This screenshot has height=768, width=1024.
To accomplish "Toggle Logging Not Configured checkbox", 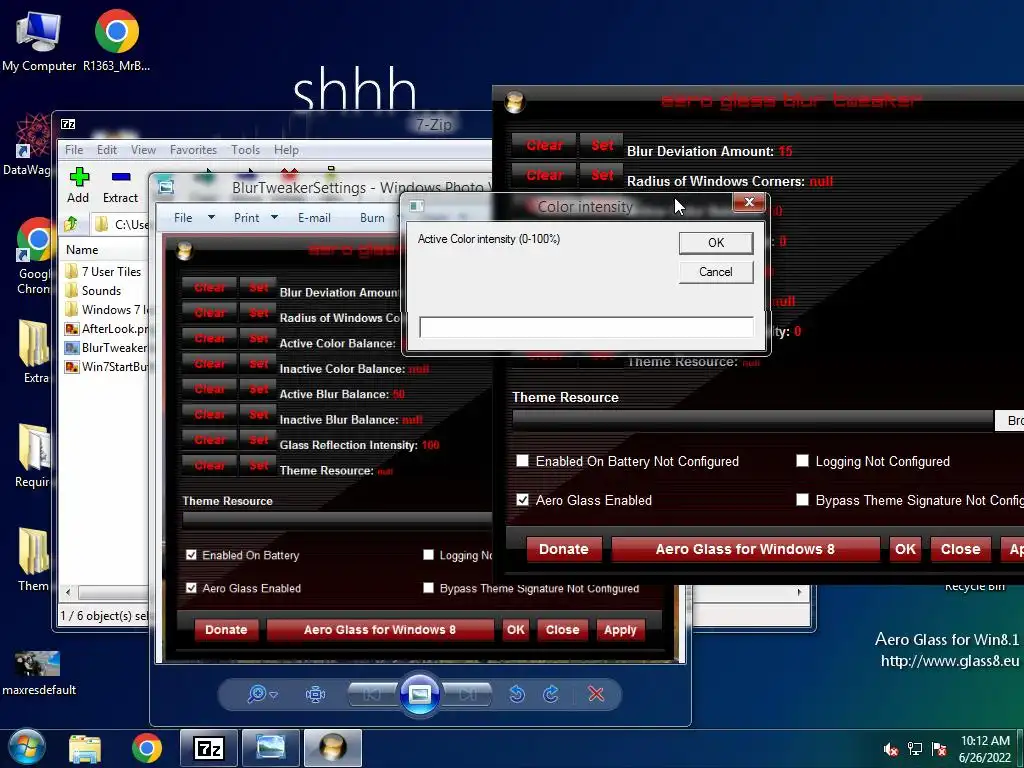I will (803, 461).
